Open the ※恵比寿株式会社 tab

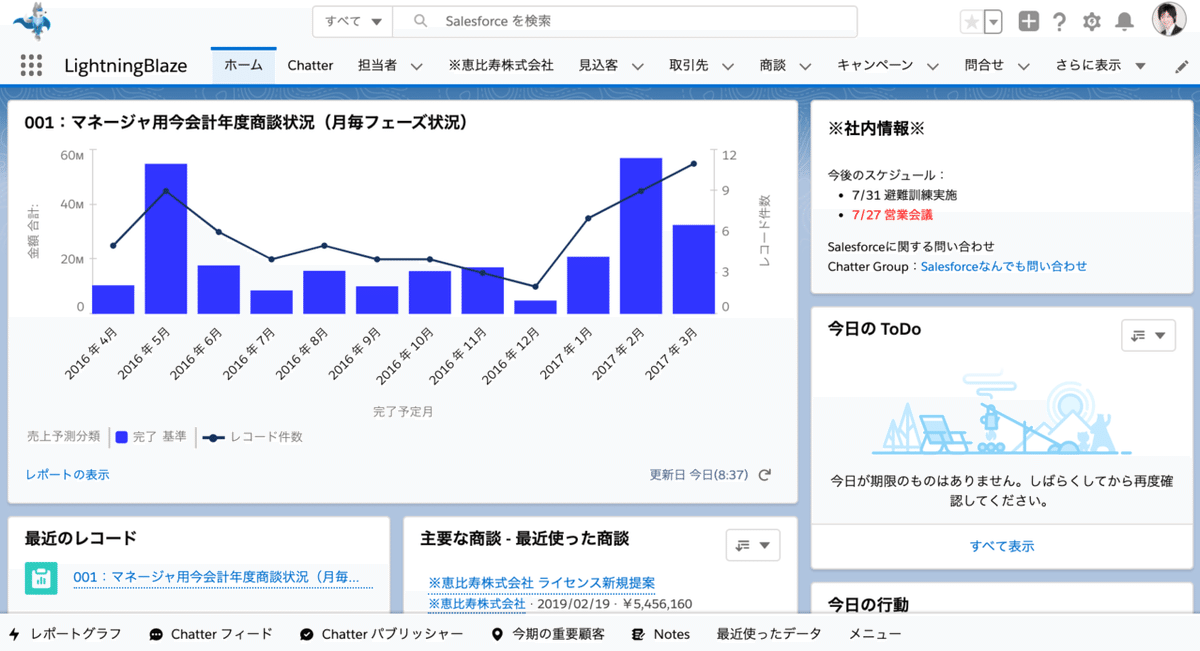click(501, 65)
